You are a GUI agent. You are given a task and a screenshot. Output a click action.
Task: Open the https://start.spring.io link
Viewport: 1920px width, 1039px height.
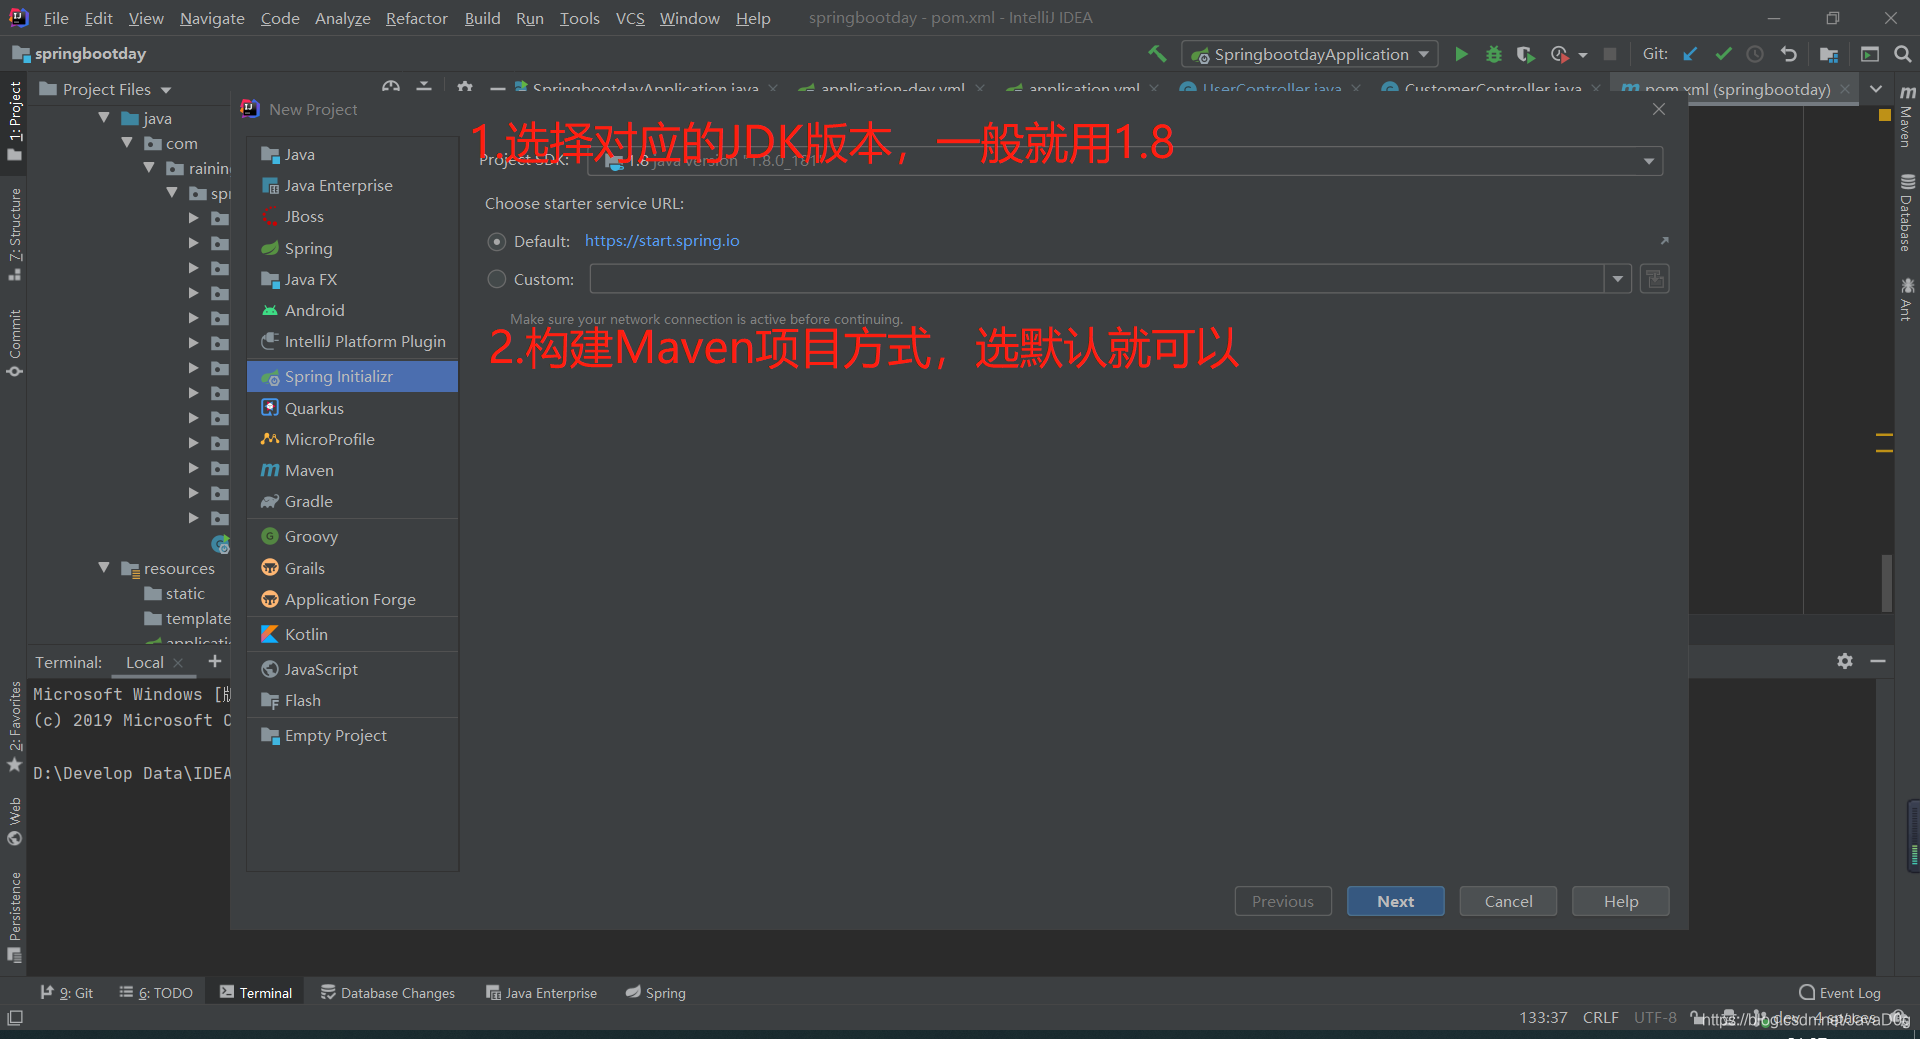tap(662, 241)
